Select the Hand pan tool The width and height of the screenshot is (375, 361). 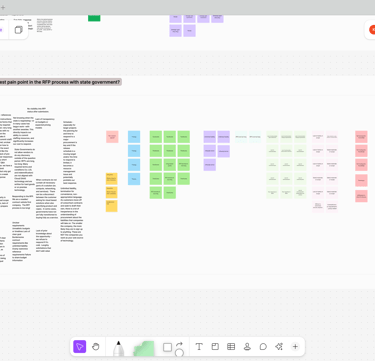coord(96,347)
